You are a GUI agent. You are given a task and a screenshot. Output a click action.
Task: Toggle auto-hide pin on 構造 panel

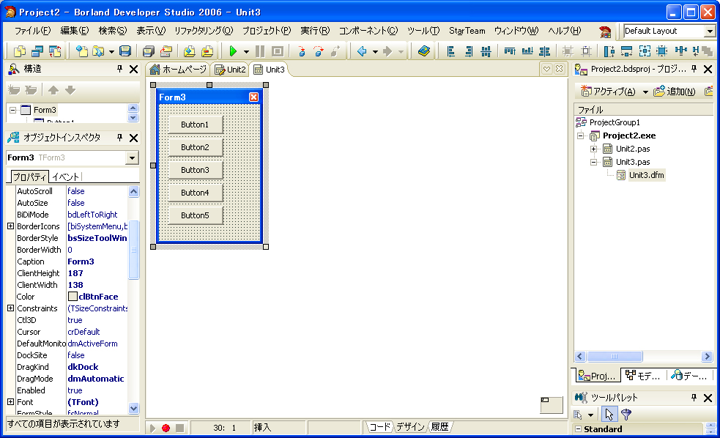click(119, 69)
